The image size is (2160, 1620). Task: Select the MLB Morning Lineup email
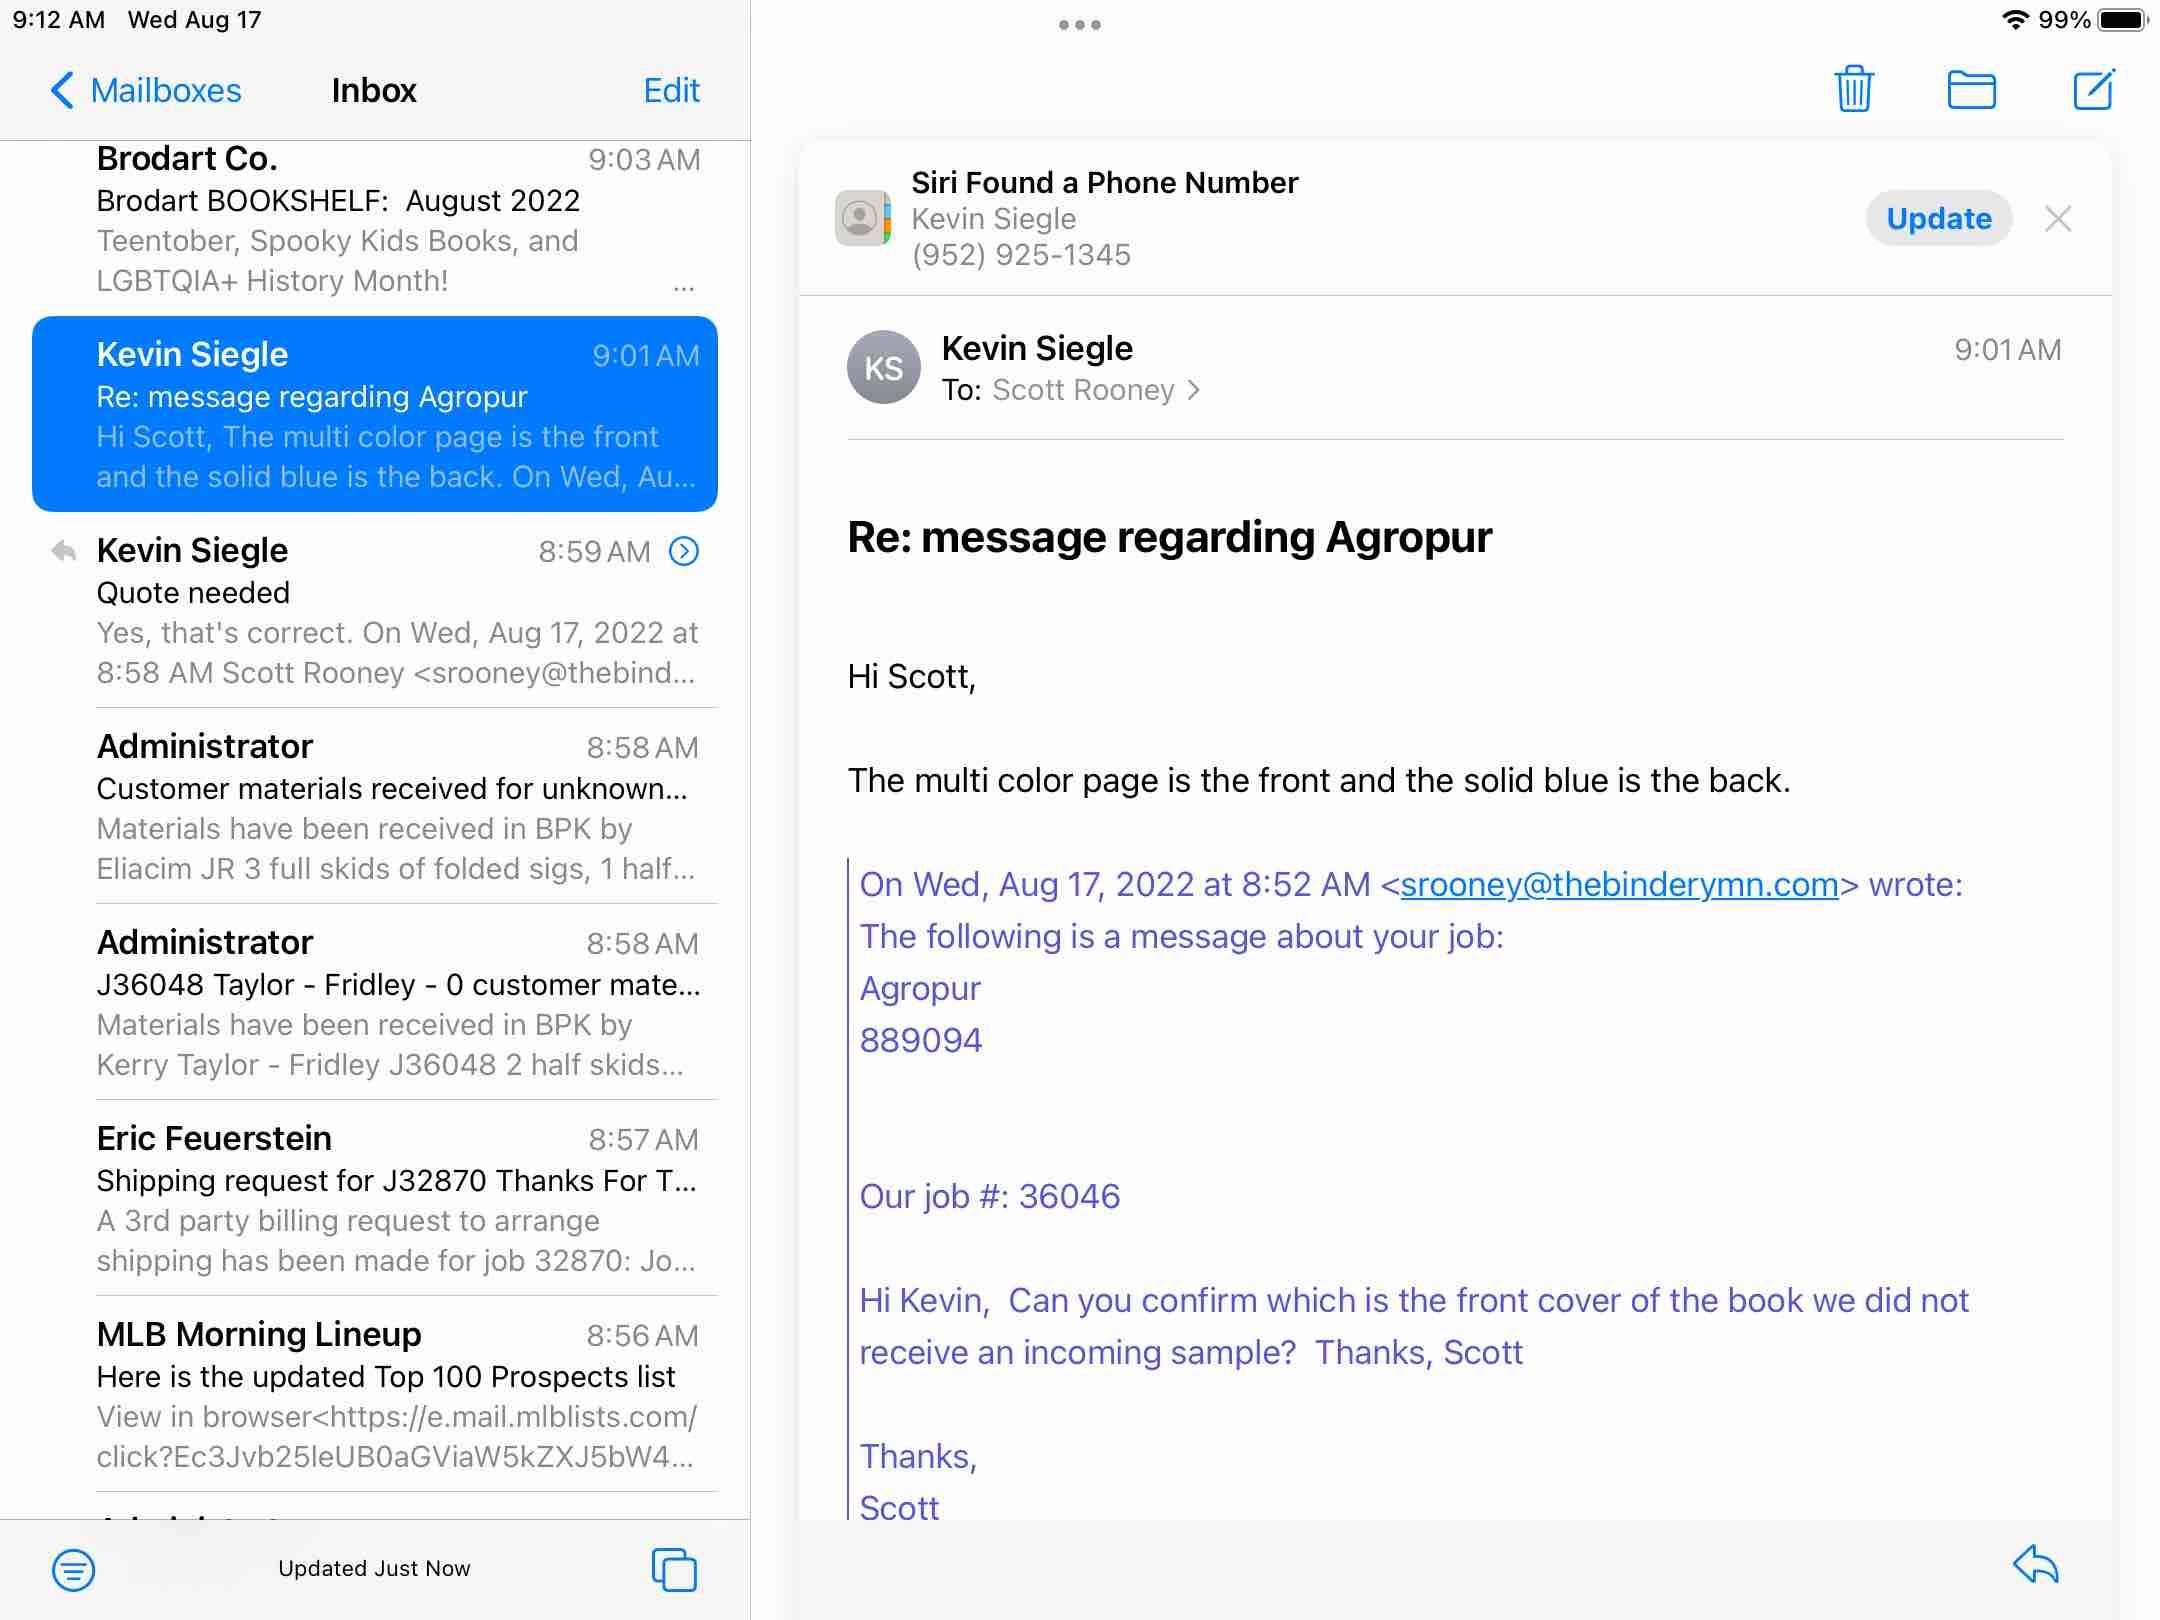pyautogui.click(x=396, y=1394)
